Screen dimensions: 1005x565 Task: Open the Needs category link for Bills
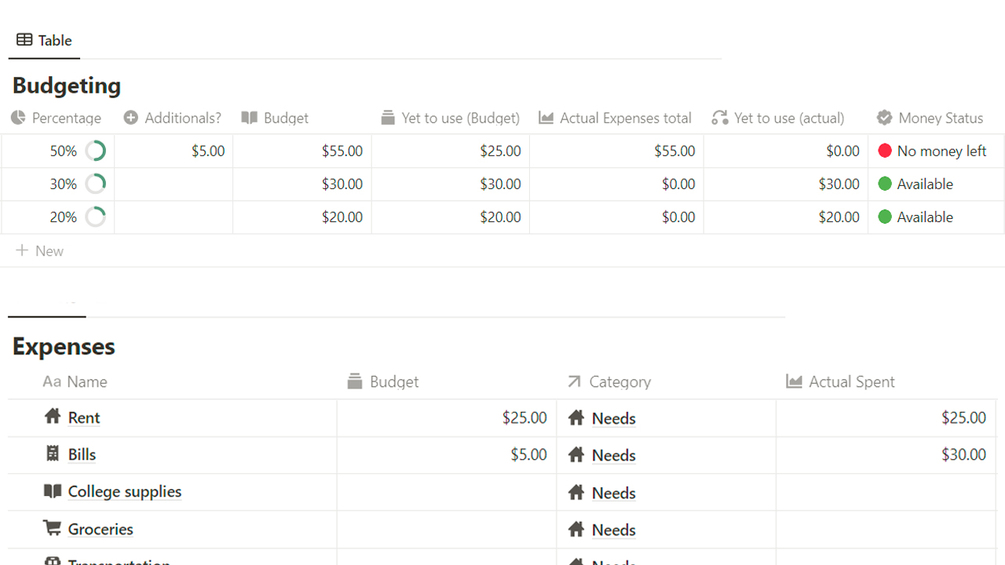(613, 455)
